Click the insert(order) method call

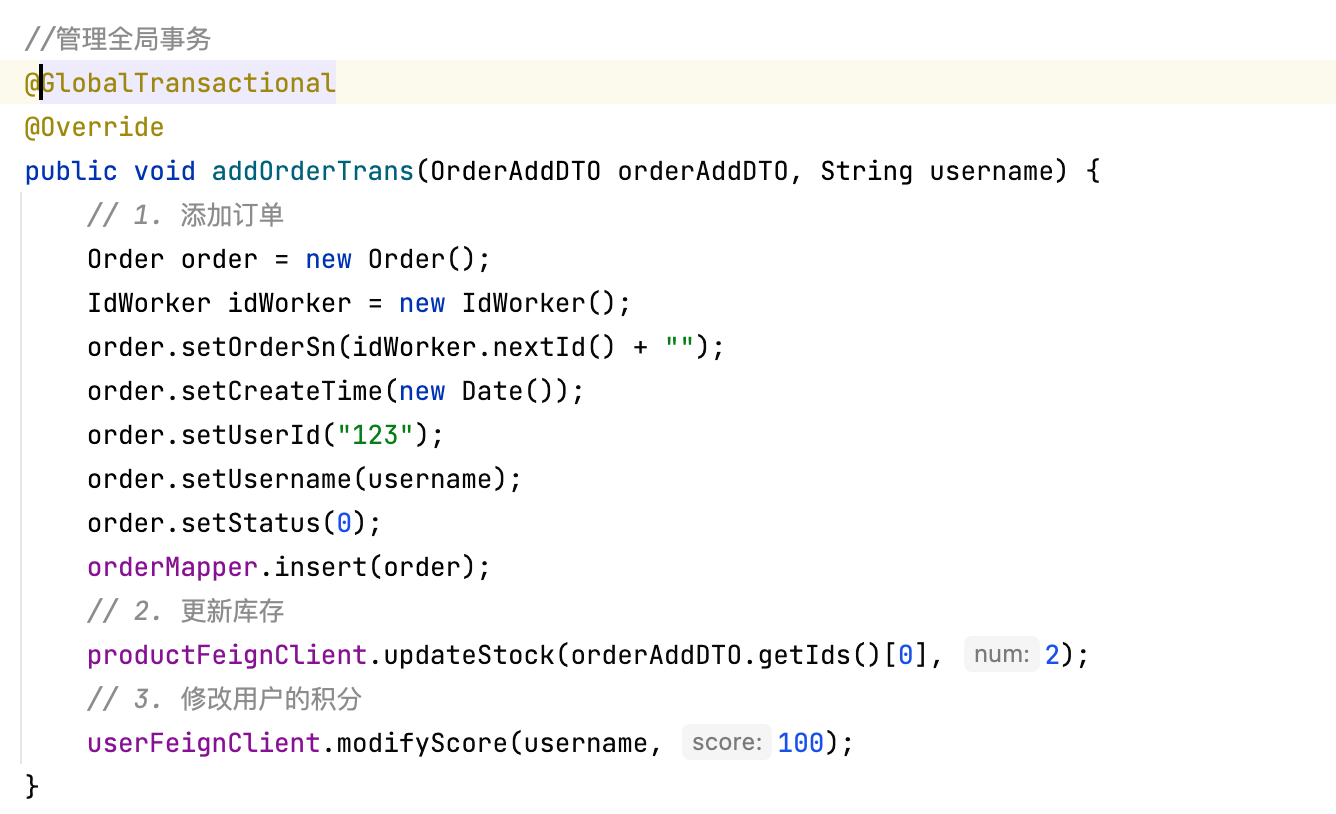[375, 567]
